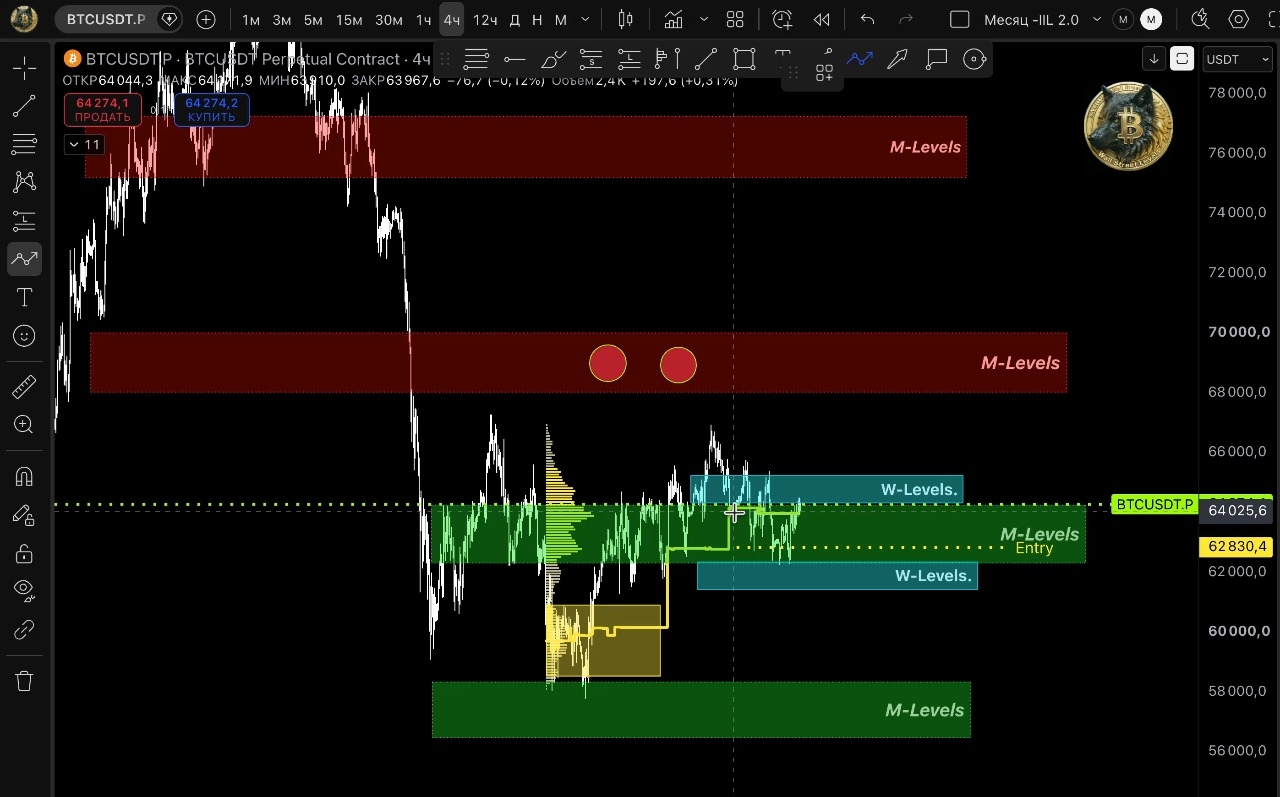Click the add-to-favorites grid plus icon

[x=824, y=73]
